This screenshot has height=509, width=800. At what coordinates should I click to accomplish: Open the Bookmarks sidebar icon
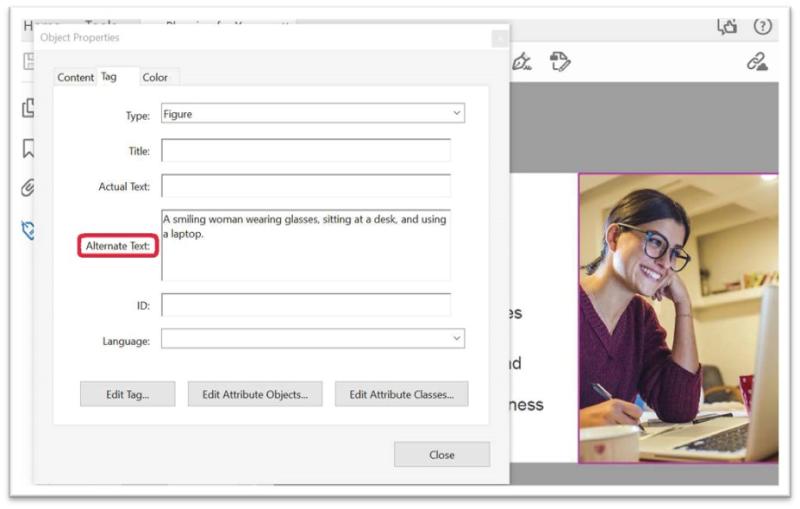(x=29, y=148)
